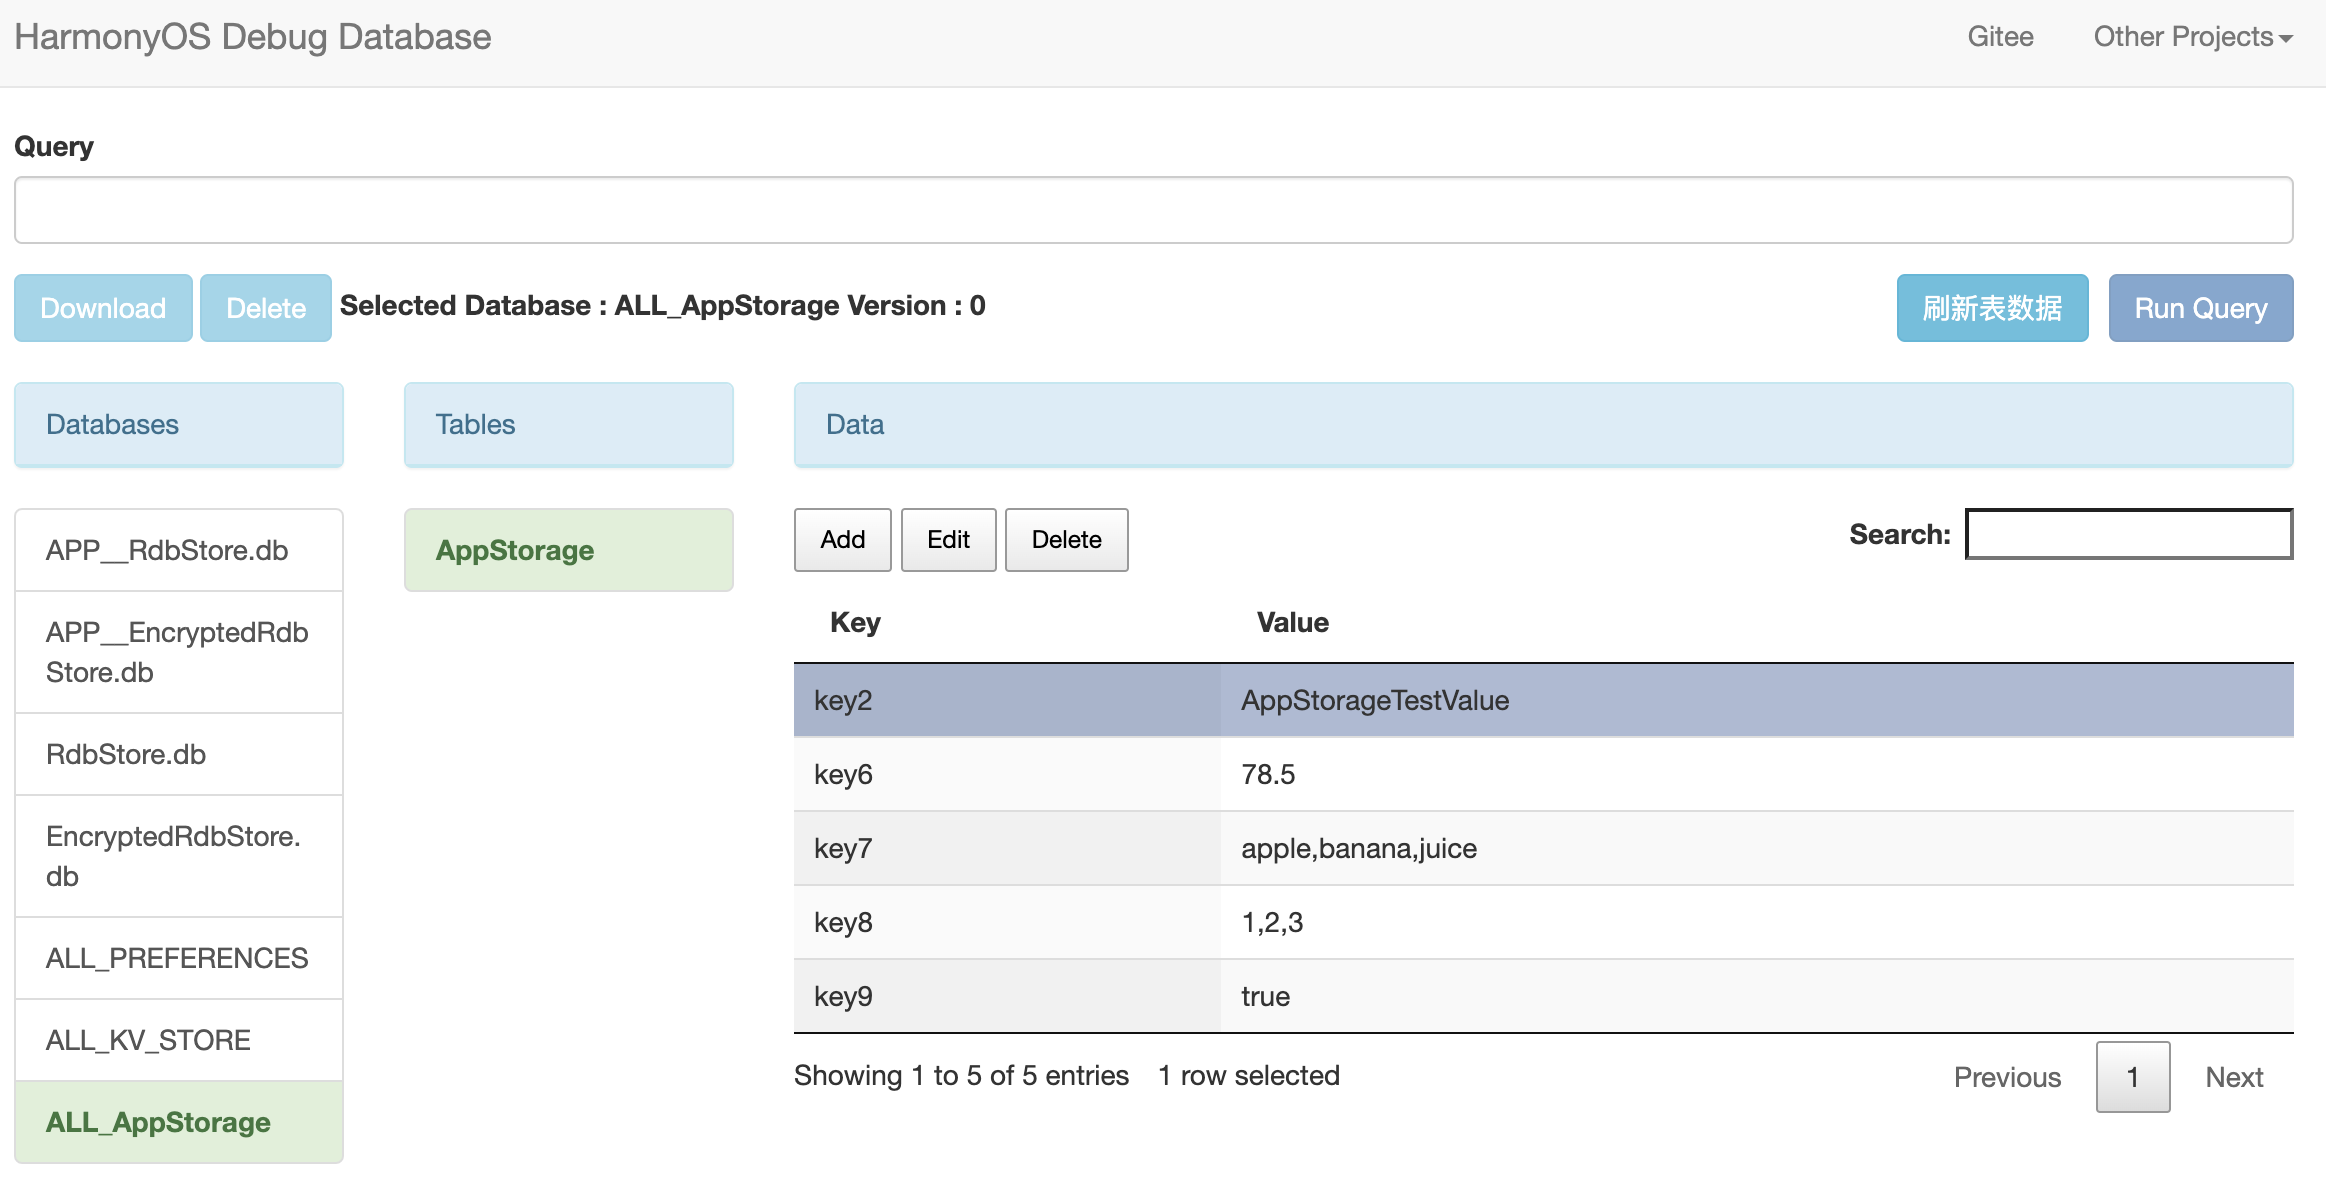2326x1188 pixels.
Task: Click the Delete row button in the Data panel
Action: click(1066, 540)
